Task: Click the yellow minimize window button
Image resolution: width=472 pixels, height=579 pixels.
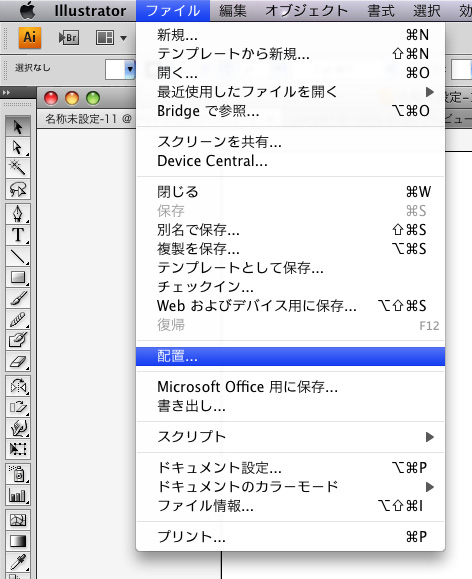Action: coord(72,98)
